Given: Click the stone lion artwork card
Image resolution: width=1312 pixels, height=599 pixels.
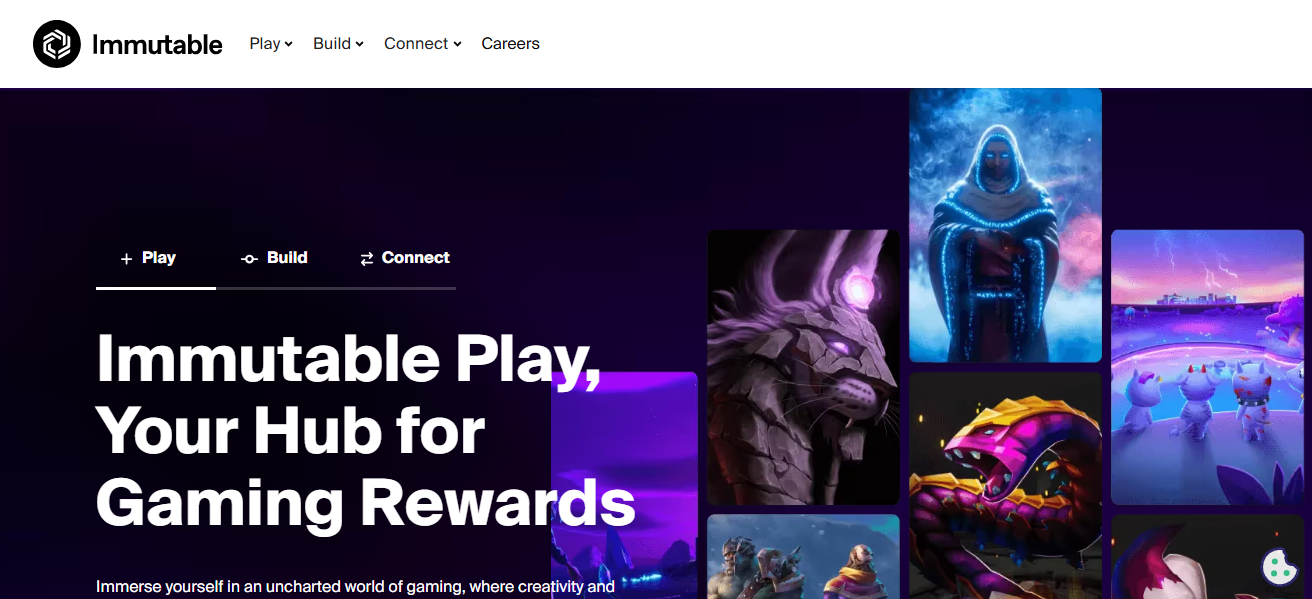Looking at the screenshot, I should [x=804, y=368].
